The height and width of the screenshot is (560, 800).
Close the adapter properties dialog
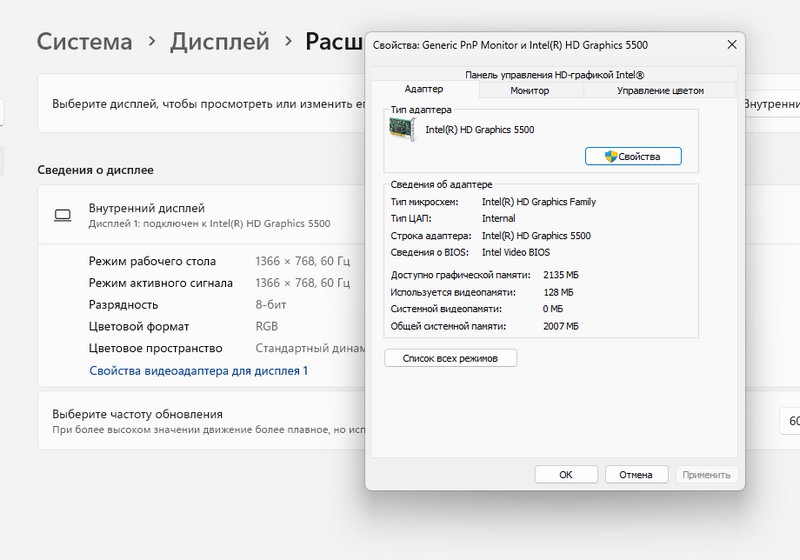pos(732,45)
